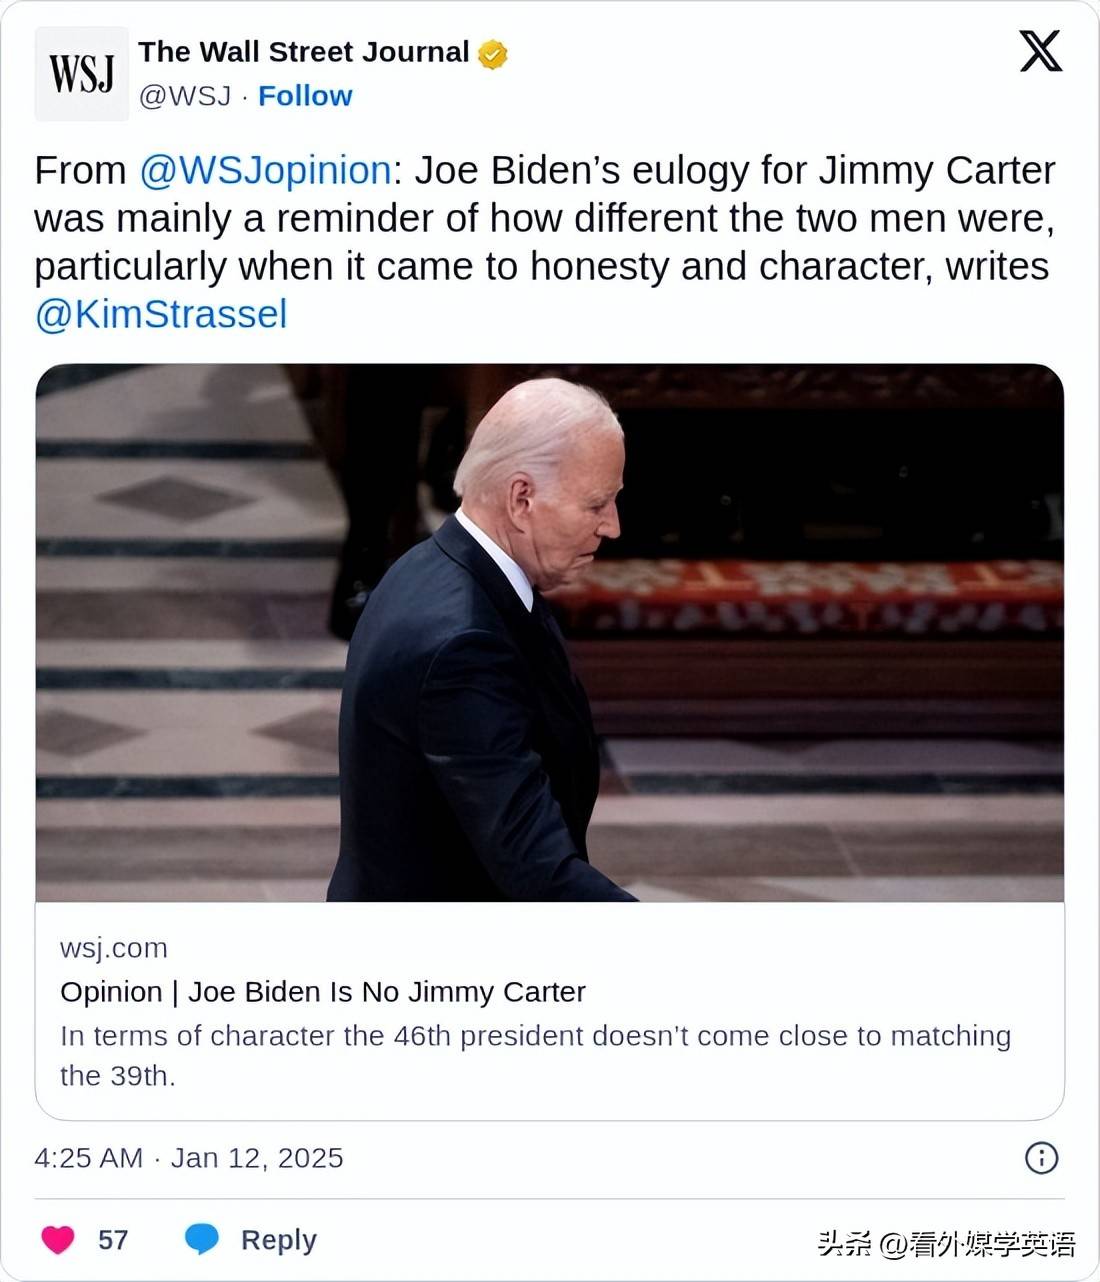Show tweet info via the circled i icon
The width and height of the screenshot is (1100, 1282).
pyautogui.click(x=1041, y=1158)
